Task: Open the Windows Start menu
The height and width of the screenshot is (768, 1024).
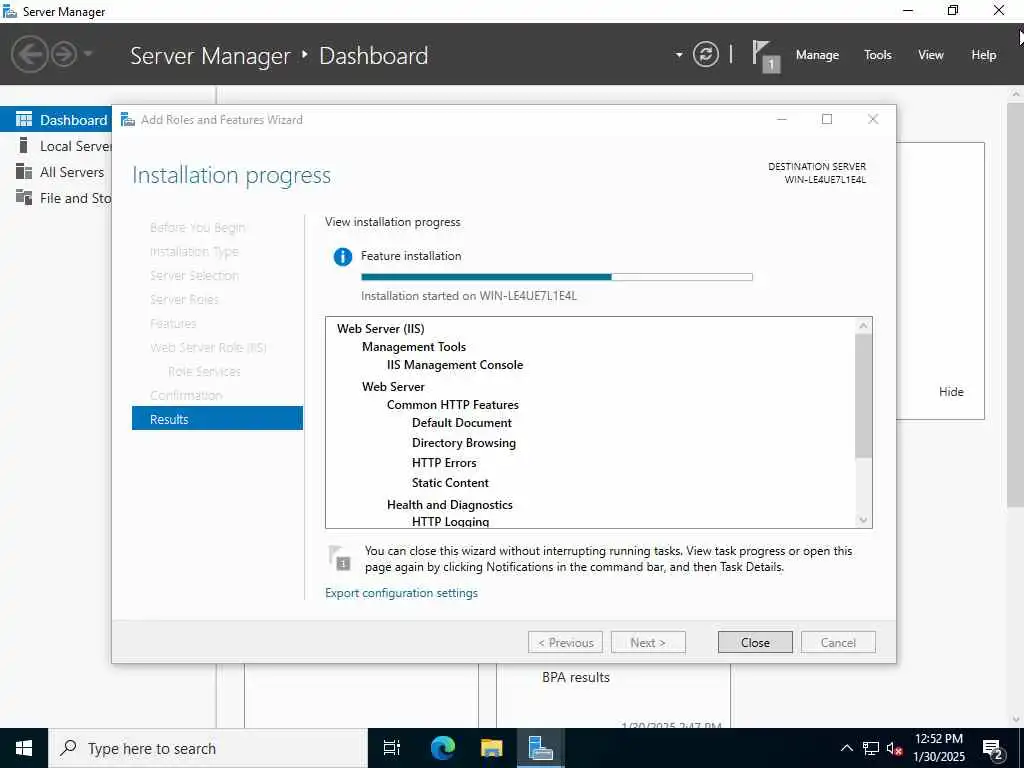Action: tap(24, 748)
